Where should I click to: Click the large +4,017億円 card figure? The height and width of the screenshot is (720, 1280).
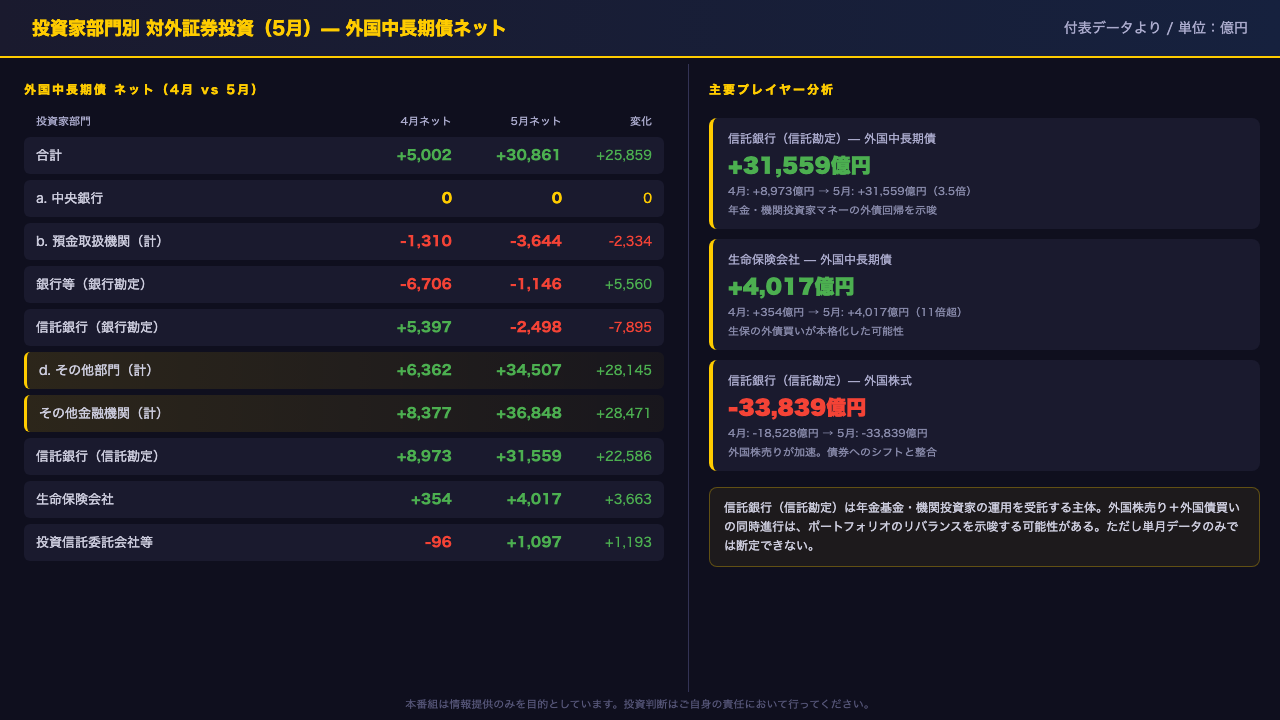(x=791, y=287)
